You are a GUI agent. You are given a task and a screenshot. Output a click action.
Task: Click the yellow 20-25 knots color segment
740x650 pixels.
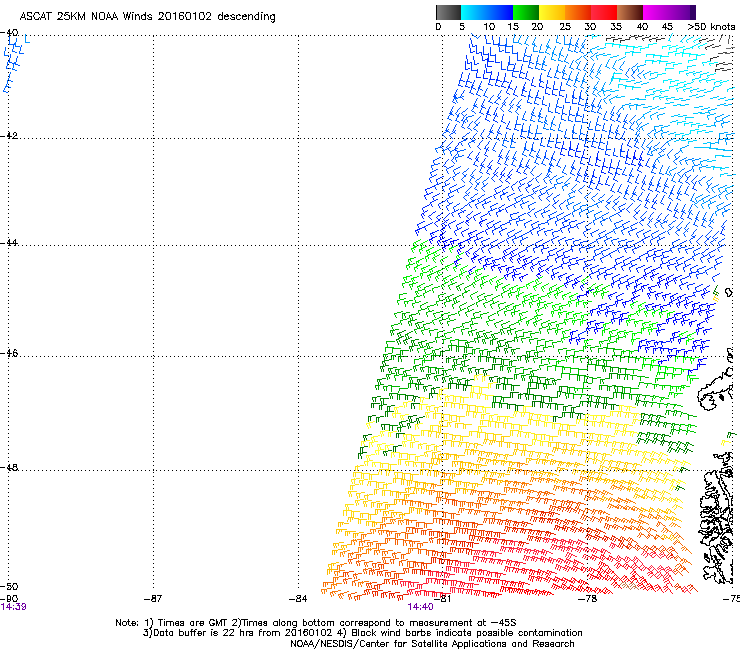tap(552, 12)
